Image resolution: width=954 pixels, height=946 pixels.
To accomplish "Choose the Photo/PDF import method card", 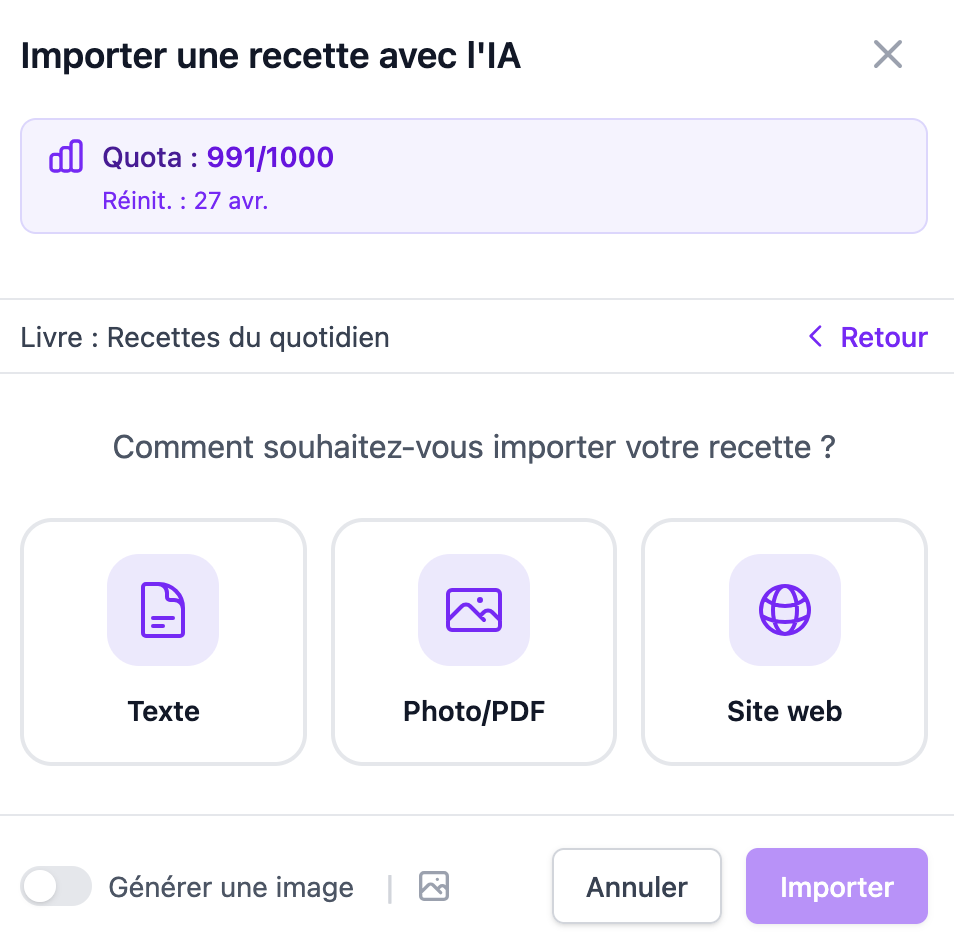I will (x=474, y=642).
